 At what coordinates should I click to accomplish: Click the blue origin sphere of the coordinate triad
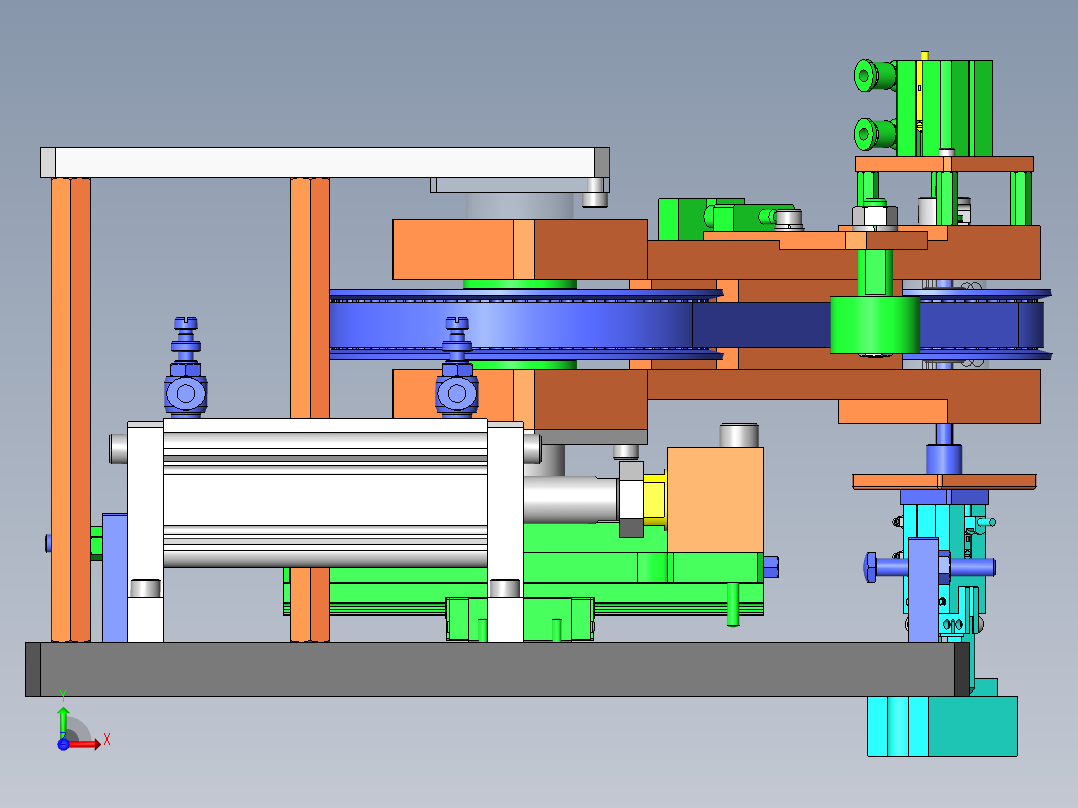pos(63,743)
